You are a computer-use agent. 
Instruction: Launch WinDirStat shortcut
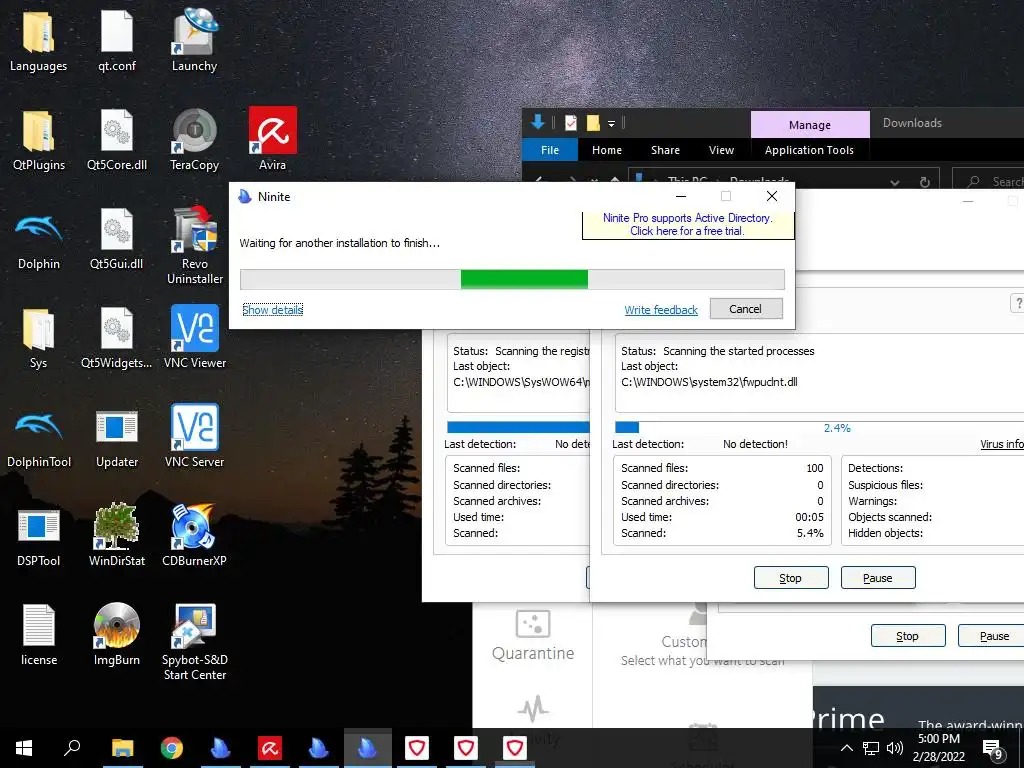pos(117,536)
